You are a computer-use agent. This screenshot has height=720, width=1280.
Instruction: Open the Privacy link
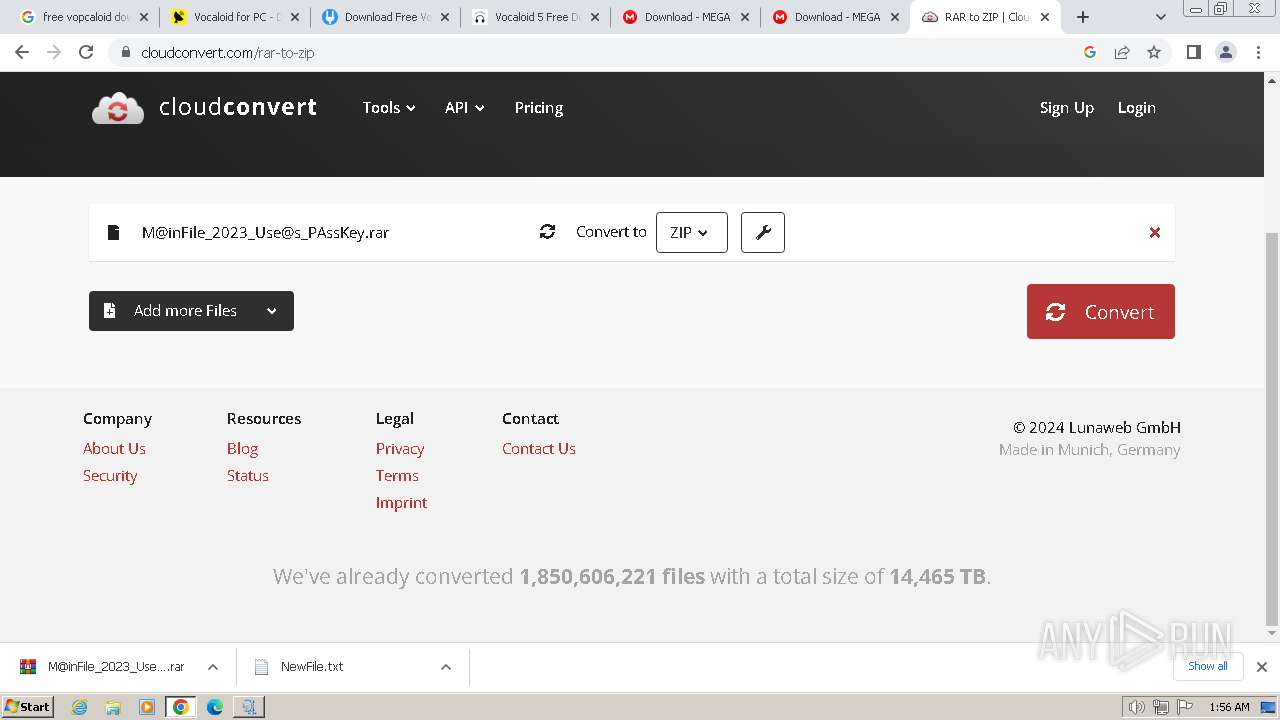[400, 448]
